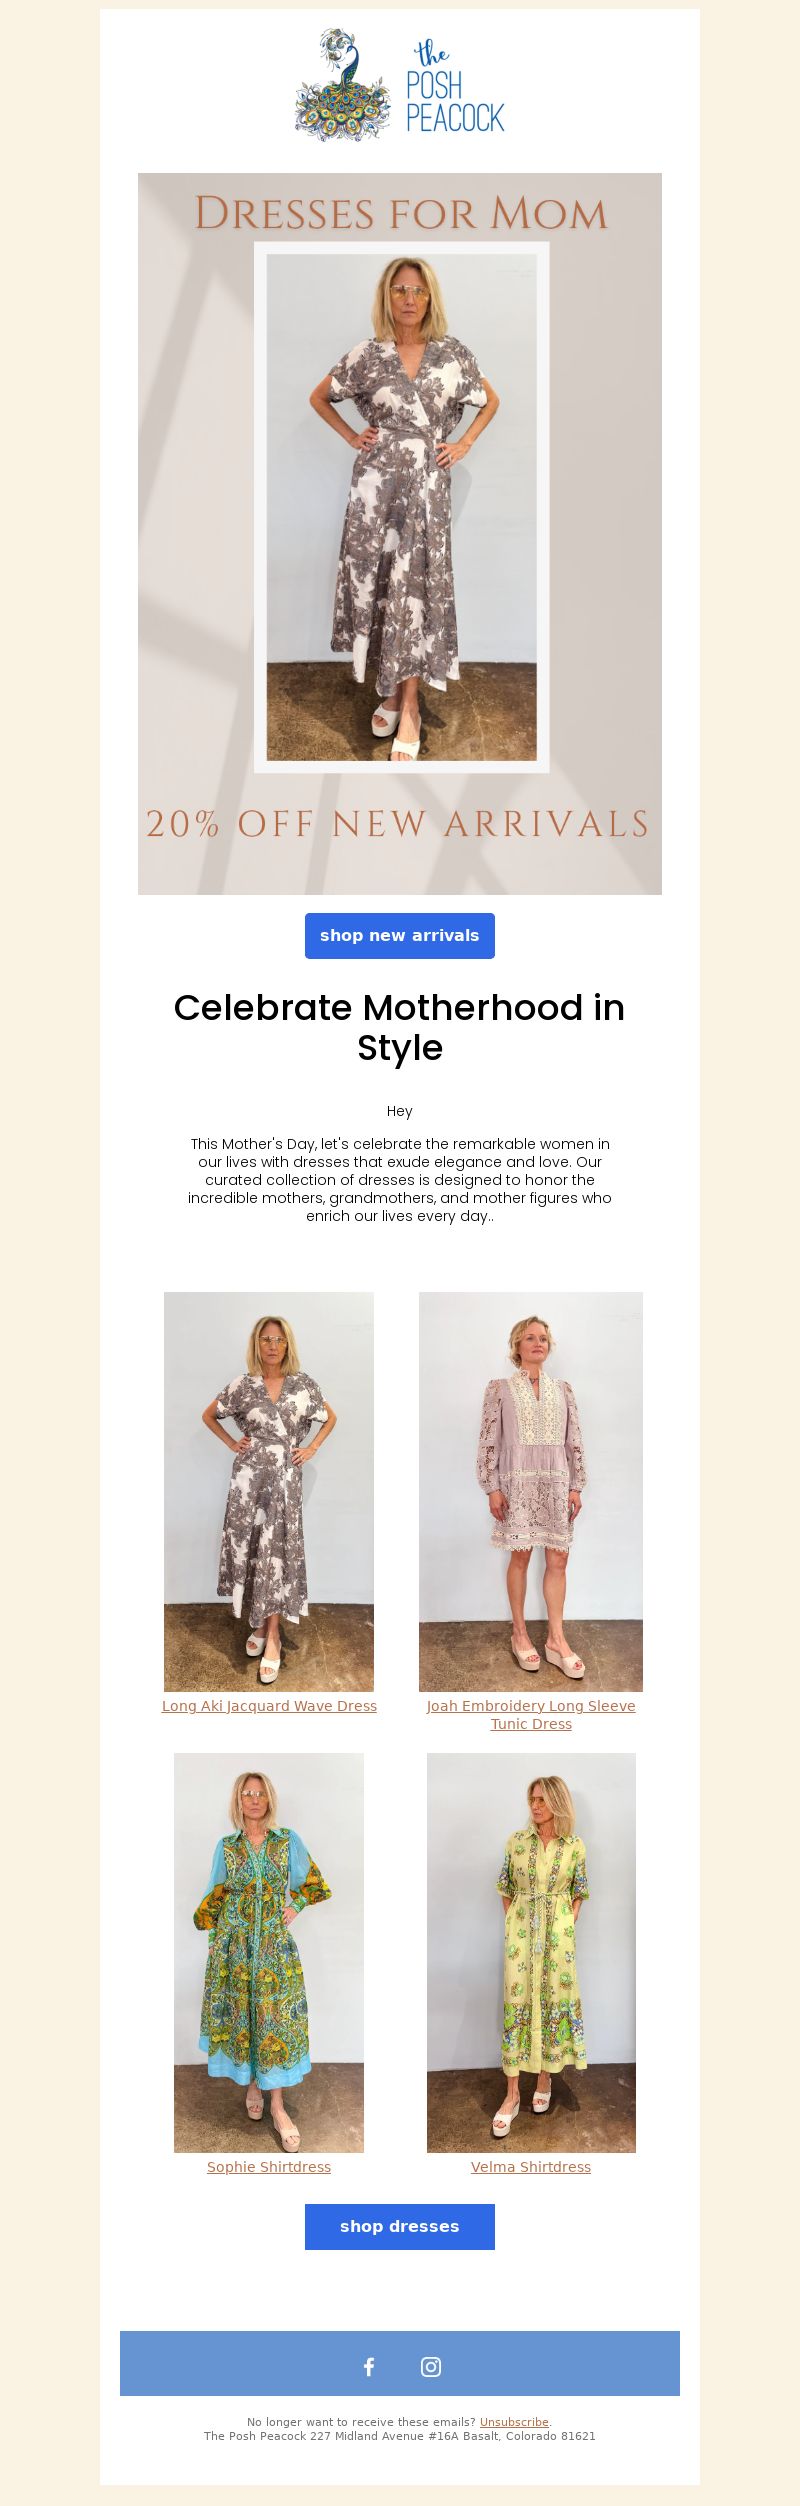Click the shop new arrivals button

click(400, 936)
